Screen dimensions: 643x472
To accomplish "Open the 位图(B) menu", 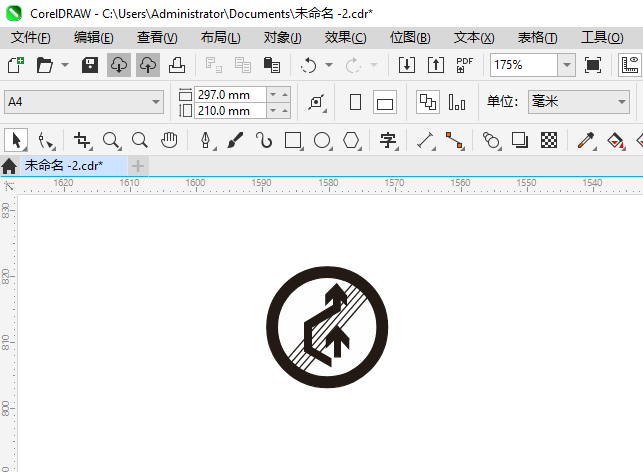I will pyautogui.click(x=410, y=38).
